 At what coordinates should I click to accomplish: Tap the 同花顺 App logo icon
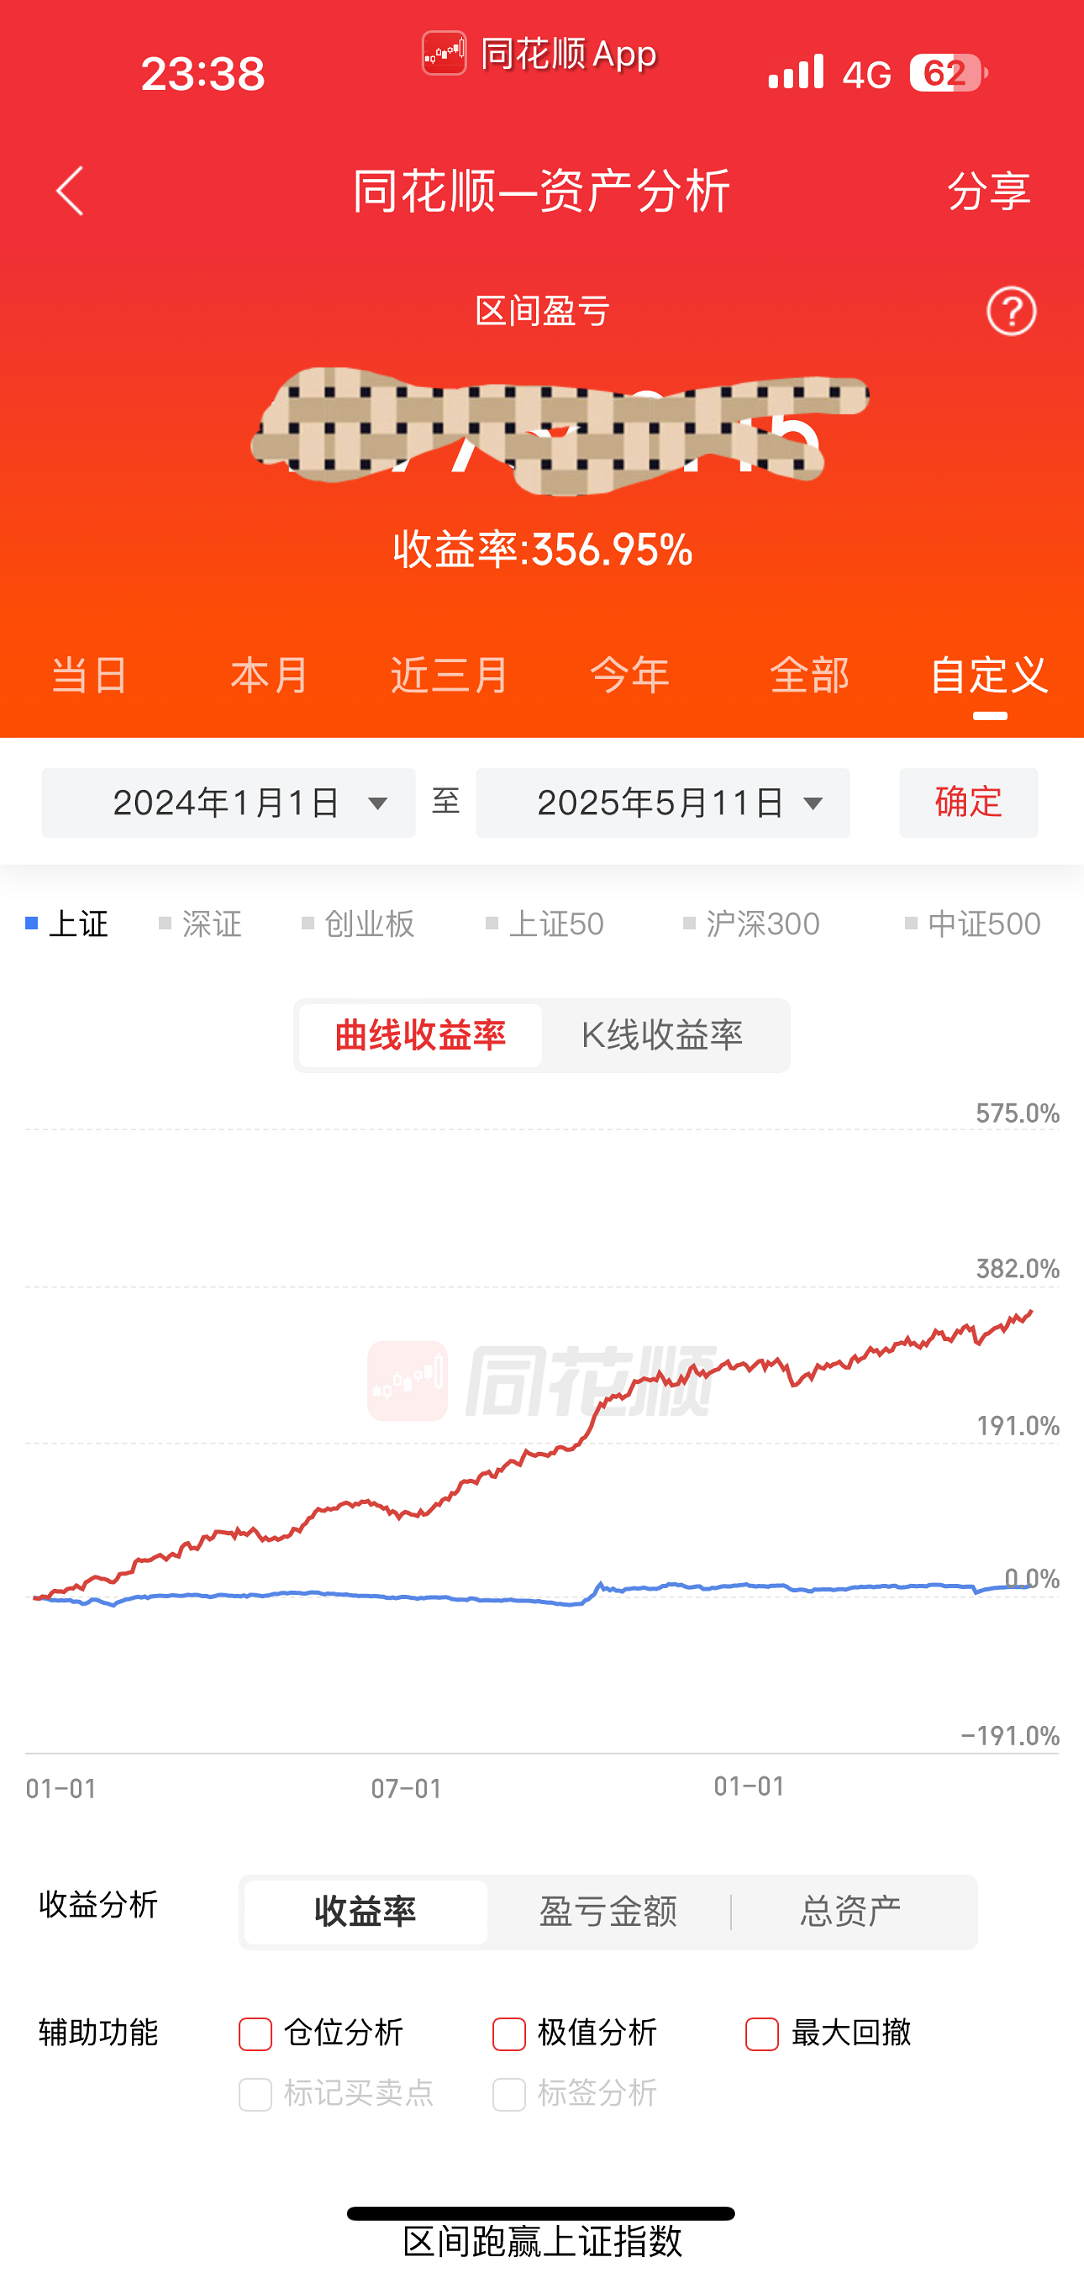tap(444, 53)
